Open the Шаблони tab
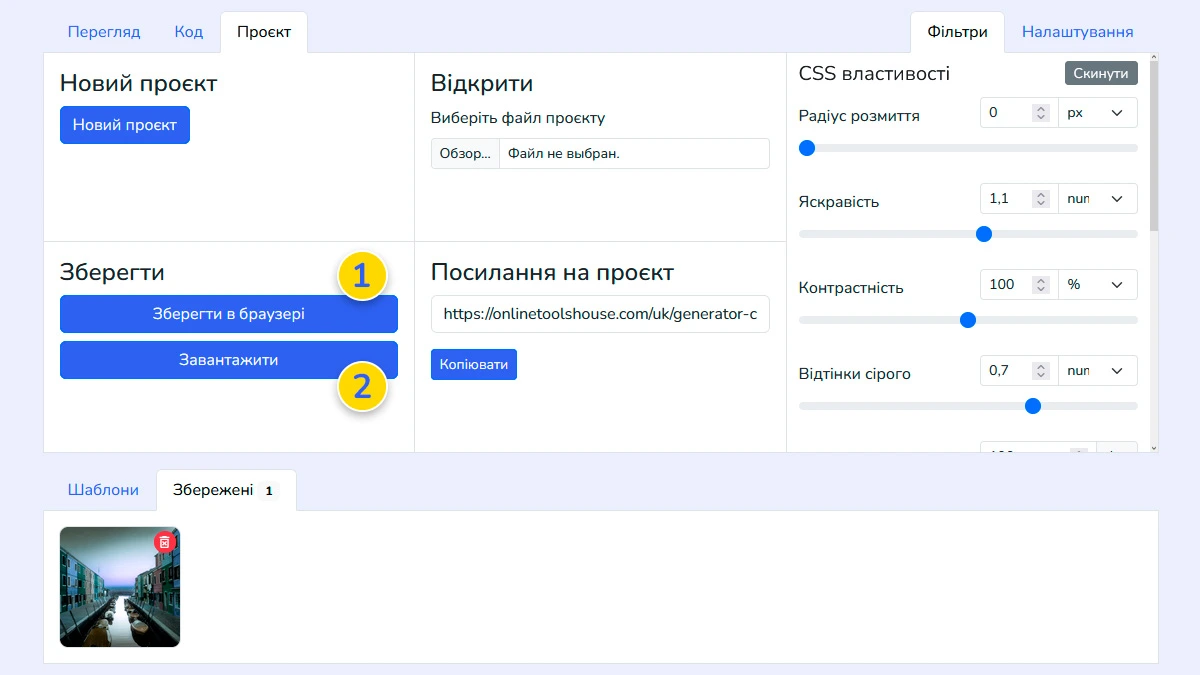This screenshot has width=1200, height=675. click(103, 489)
